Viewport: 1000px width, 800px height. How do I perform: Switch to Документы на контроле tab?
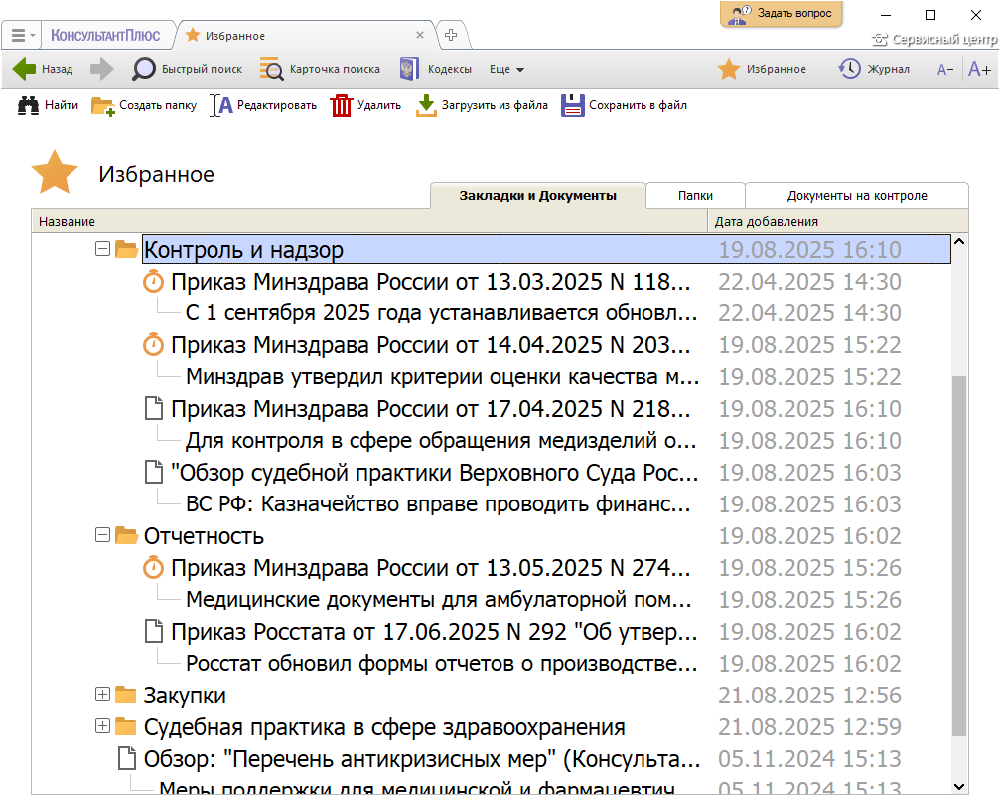(857, 196)
